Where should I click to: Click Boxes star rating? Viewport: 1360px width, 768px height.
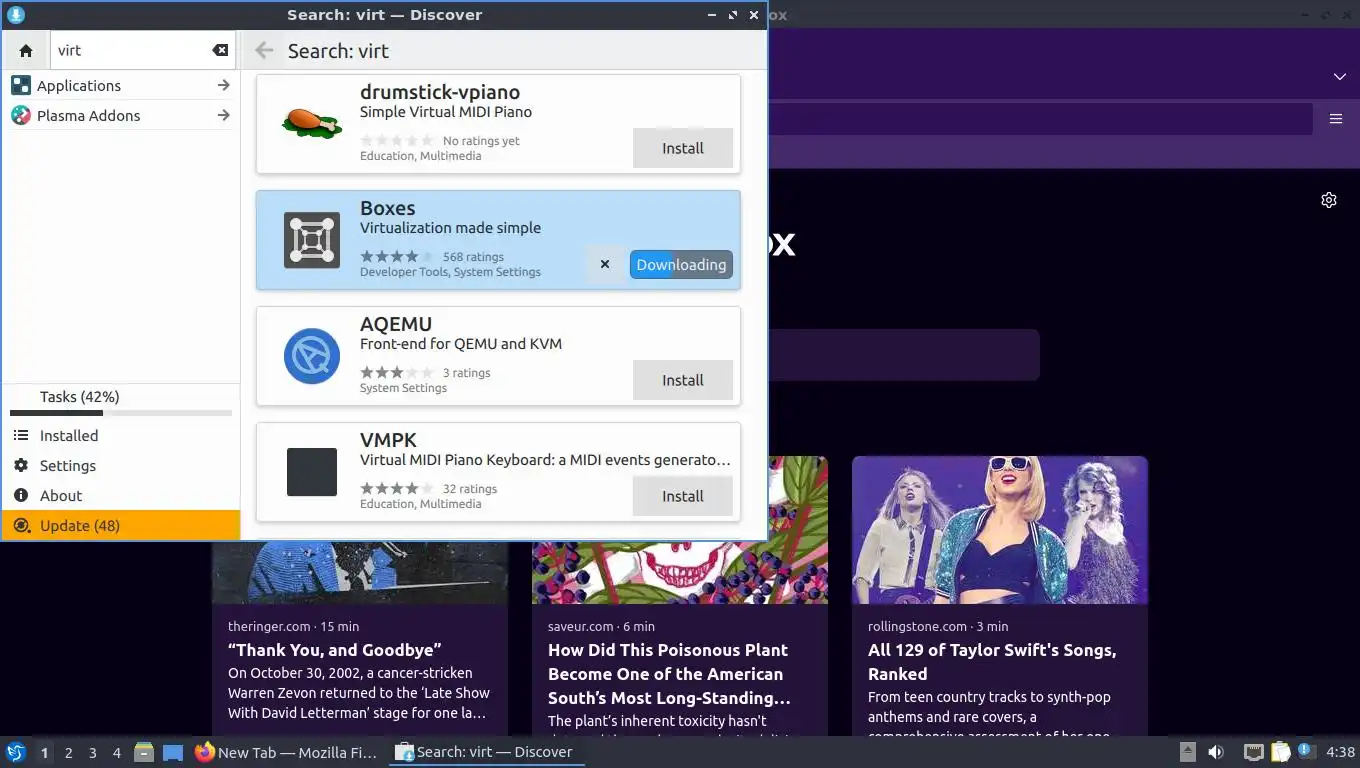[x=397, y=257]
